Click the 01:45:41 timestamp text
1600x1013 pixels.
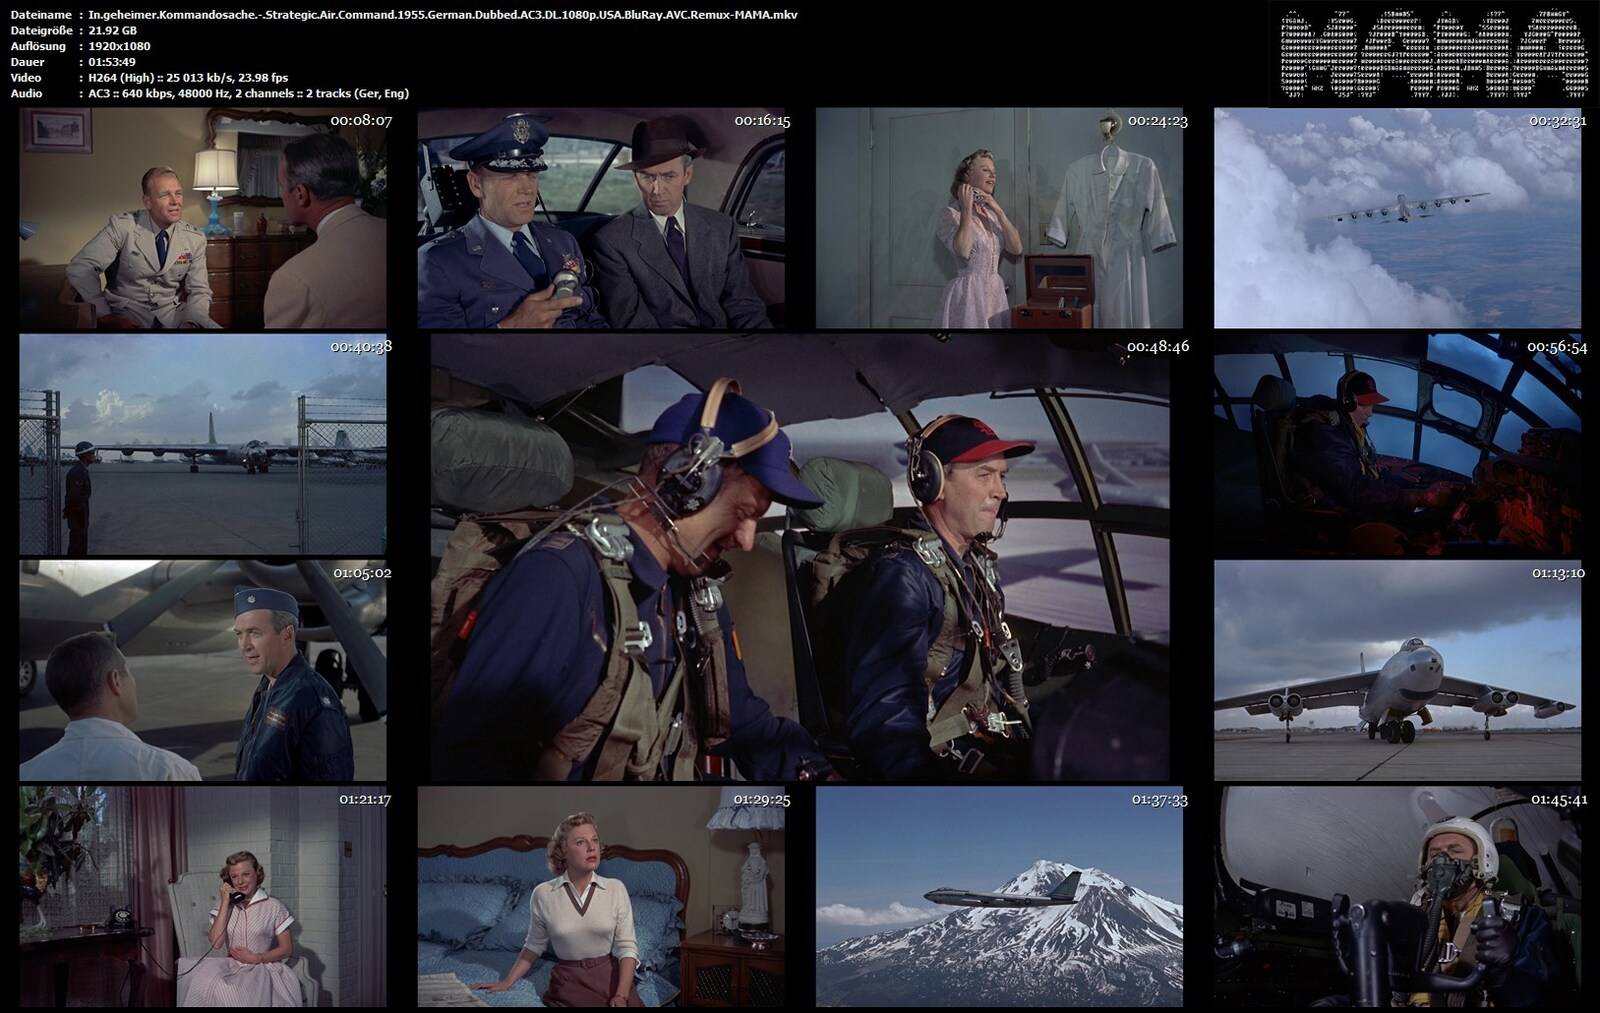[x=1557, y=799]
